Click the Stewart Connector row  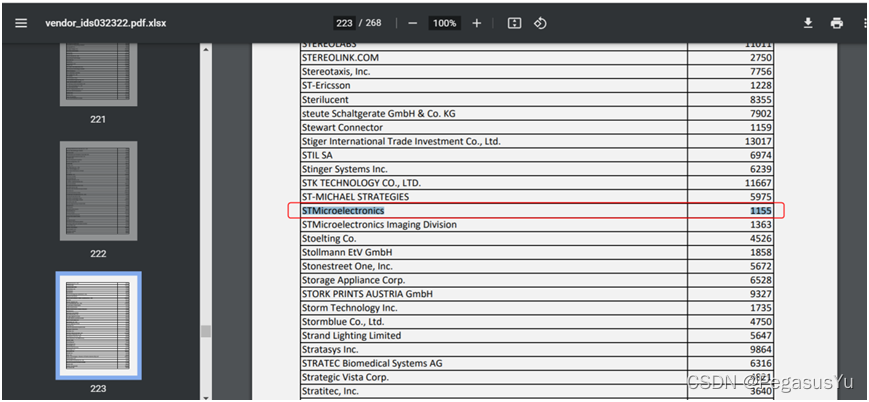click(536, 127)
